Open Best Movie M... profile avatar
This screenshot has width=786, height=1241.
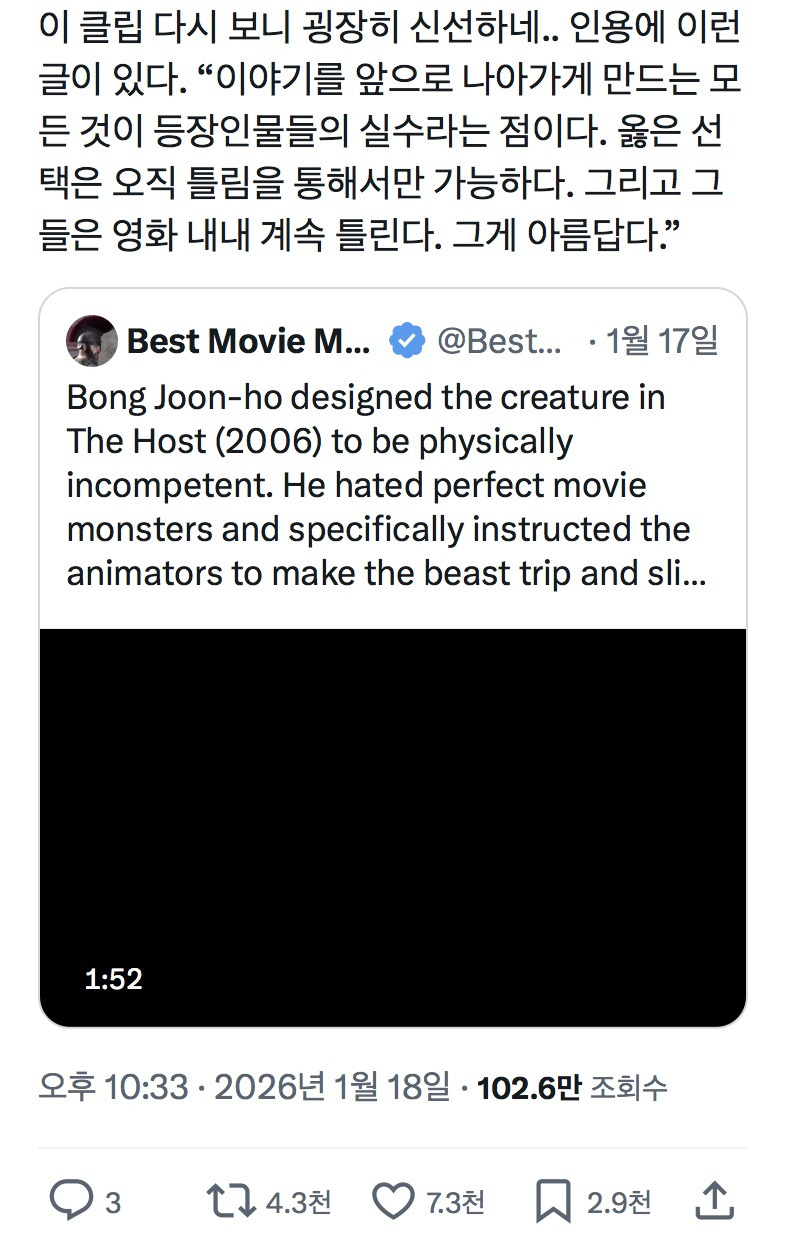(x=92, y=342)
